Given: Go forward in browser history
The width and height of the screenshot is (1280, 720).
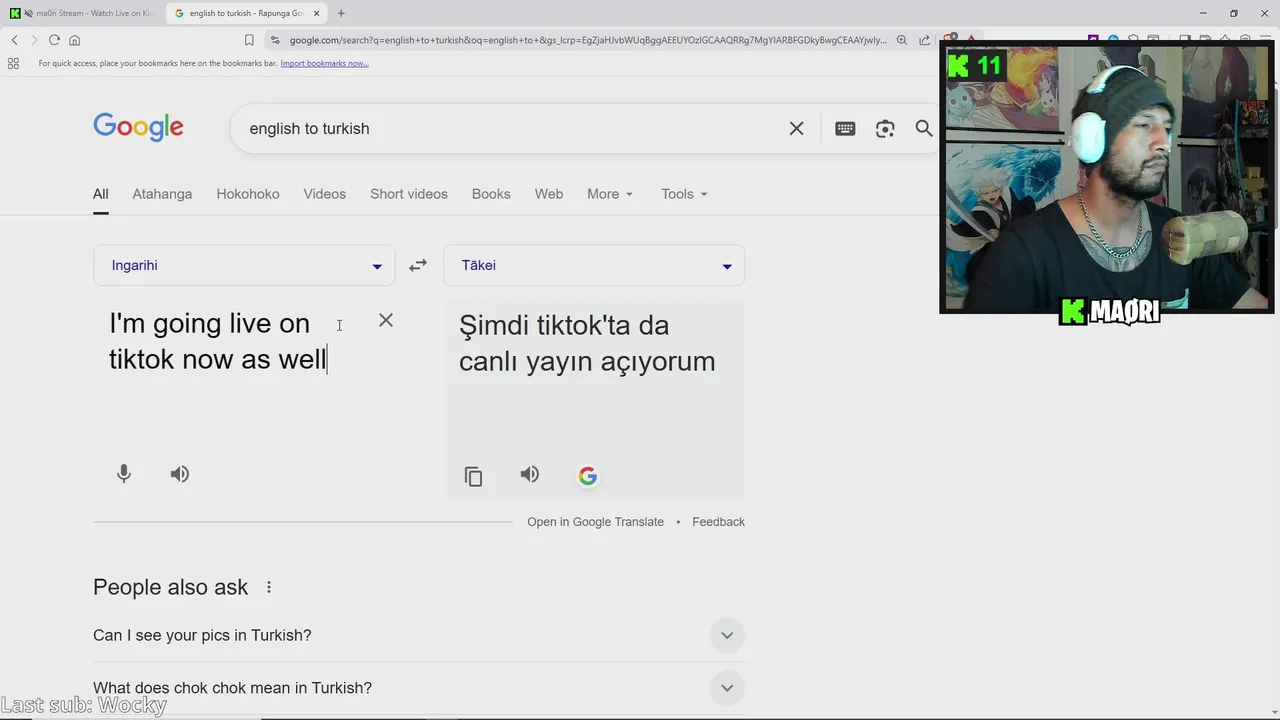Looking at the screenshot, I should pyautogui.click(x=34, y=40).
